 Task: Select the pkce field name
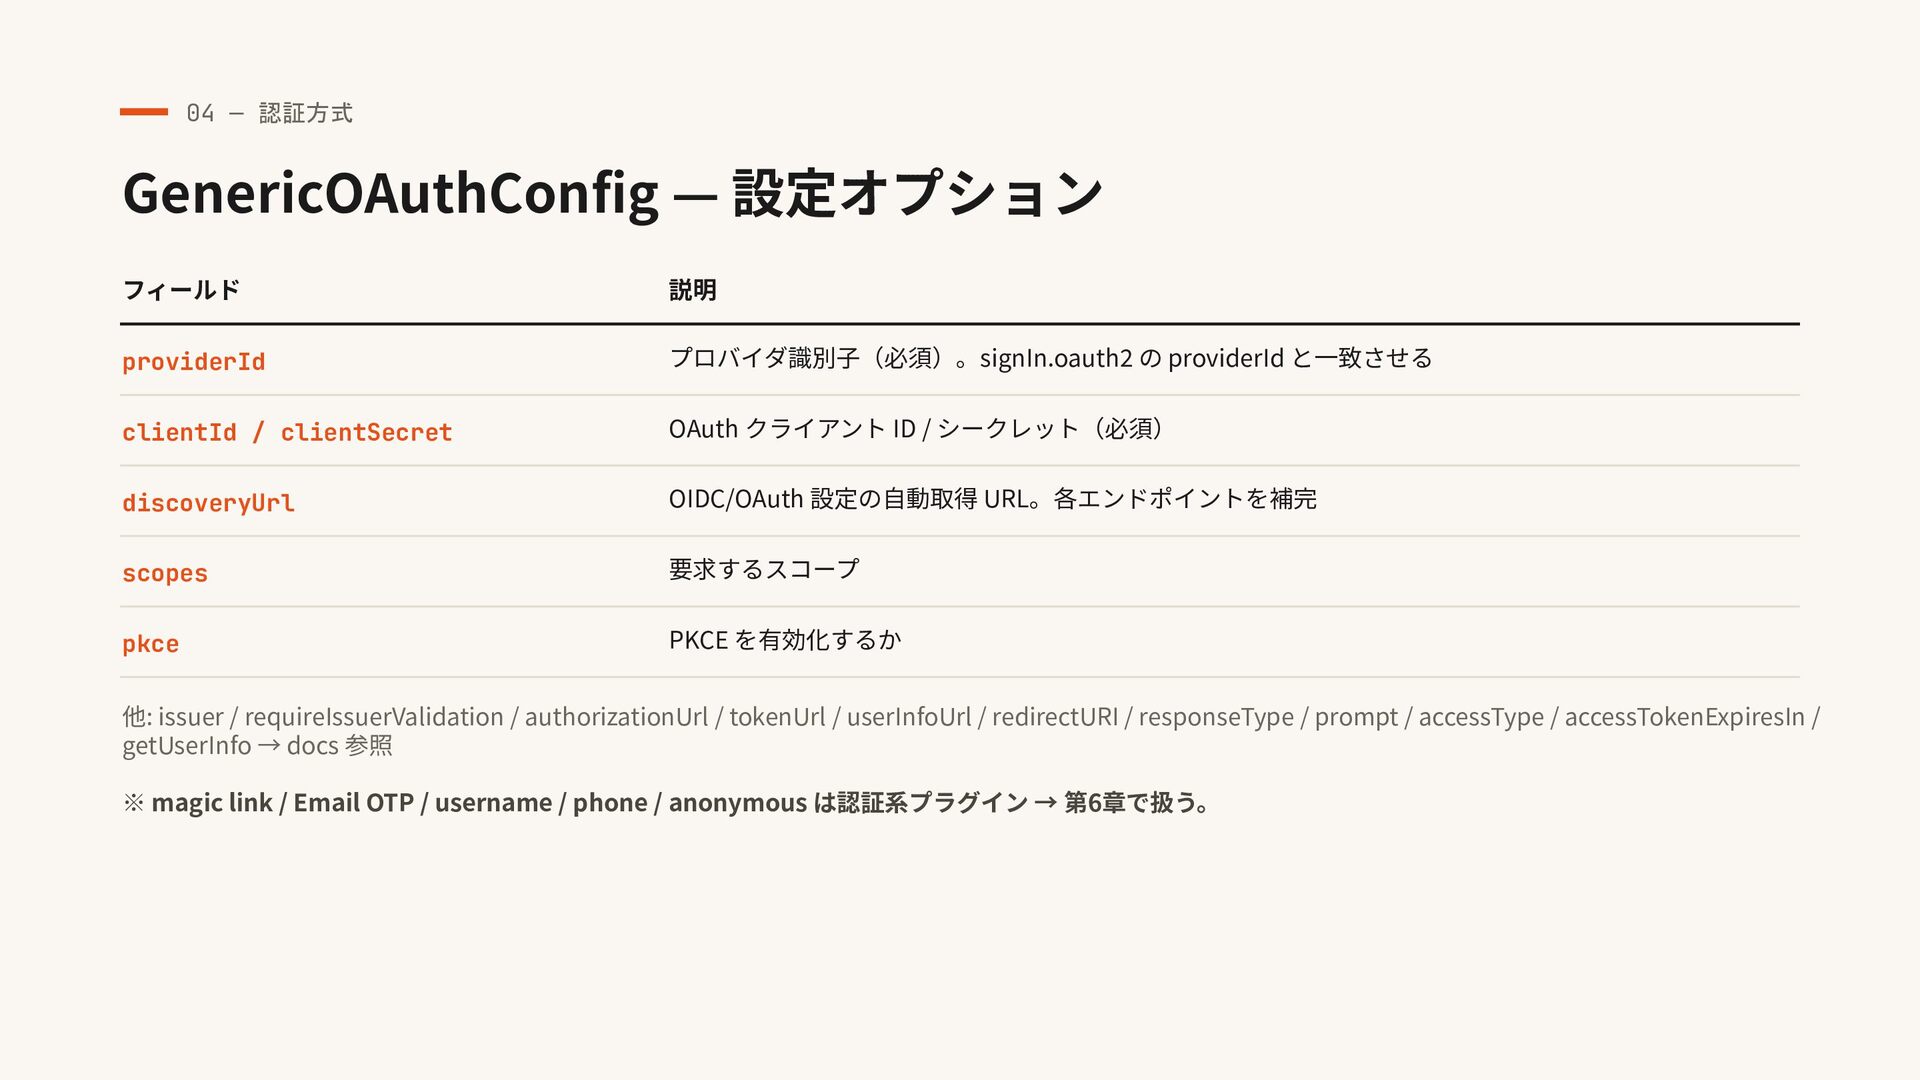click(x=151, y=644)
